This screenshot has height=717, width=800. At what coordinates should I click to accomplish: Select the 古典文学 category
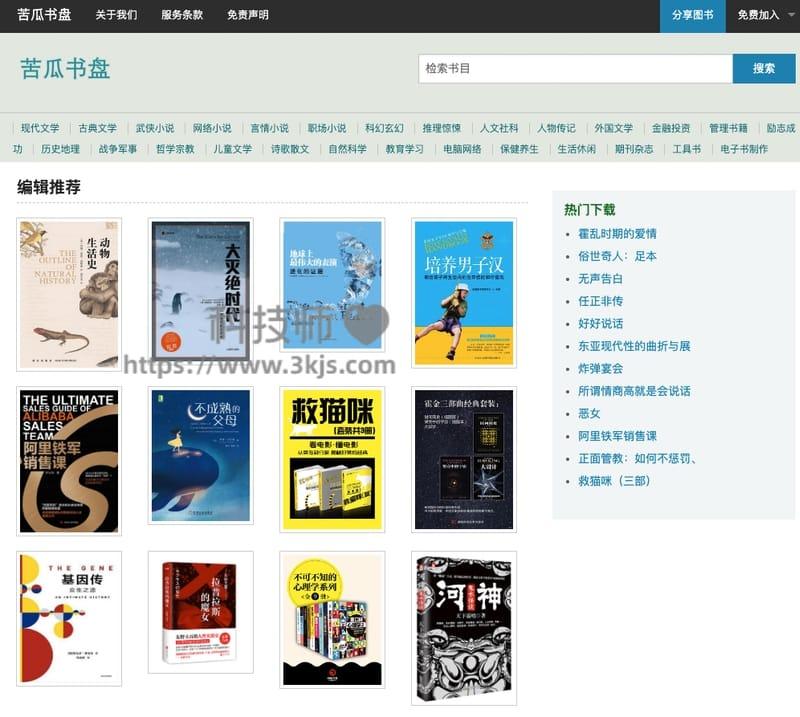[97, 128]
